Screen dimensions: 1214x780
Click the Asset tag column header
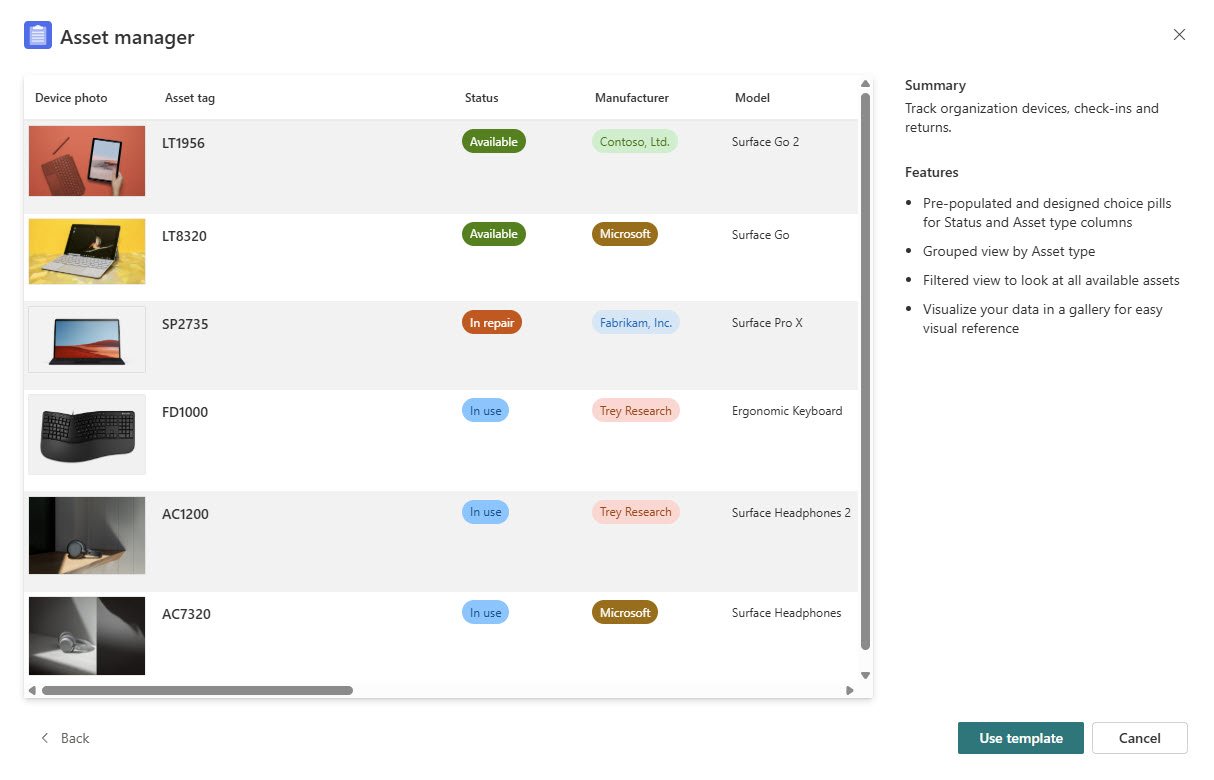189,98
